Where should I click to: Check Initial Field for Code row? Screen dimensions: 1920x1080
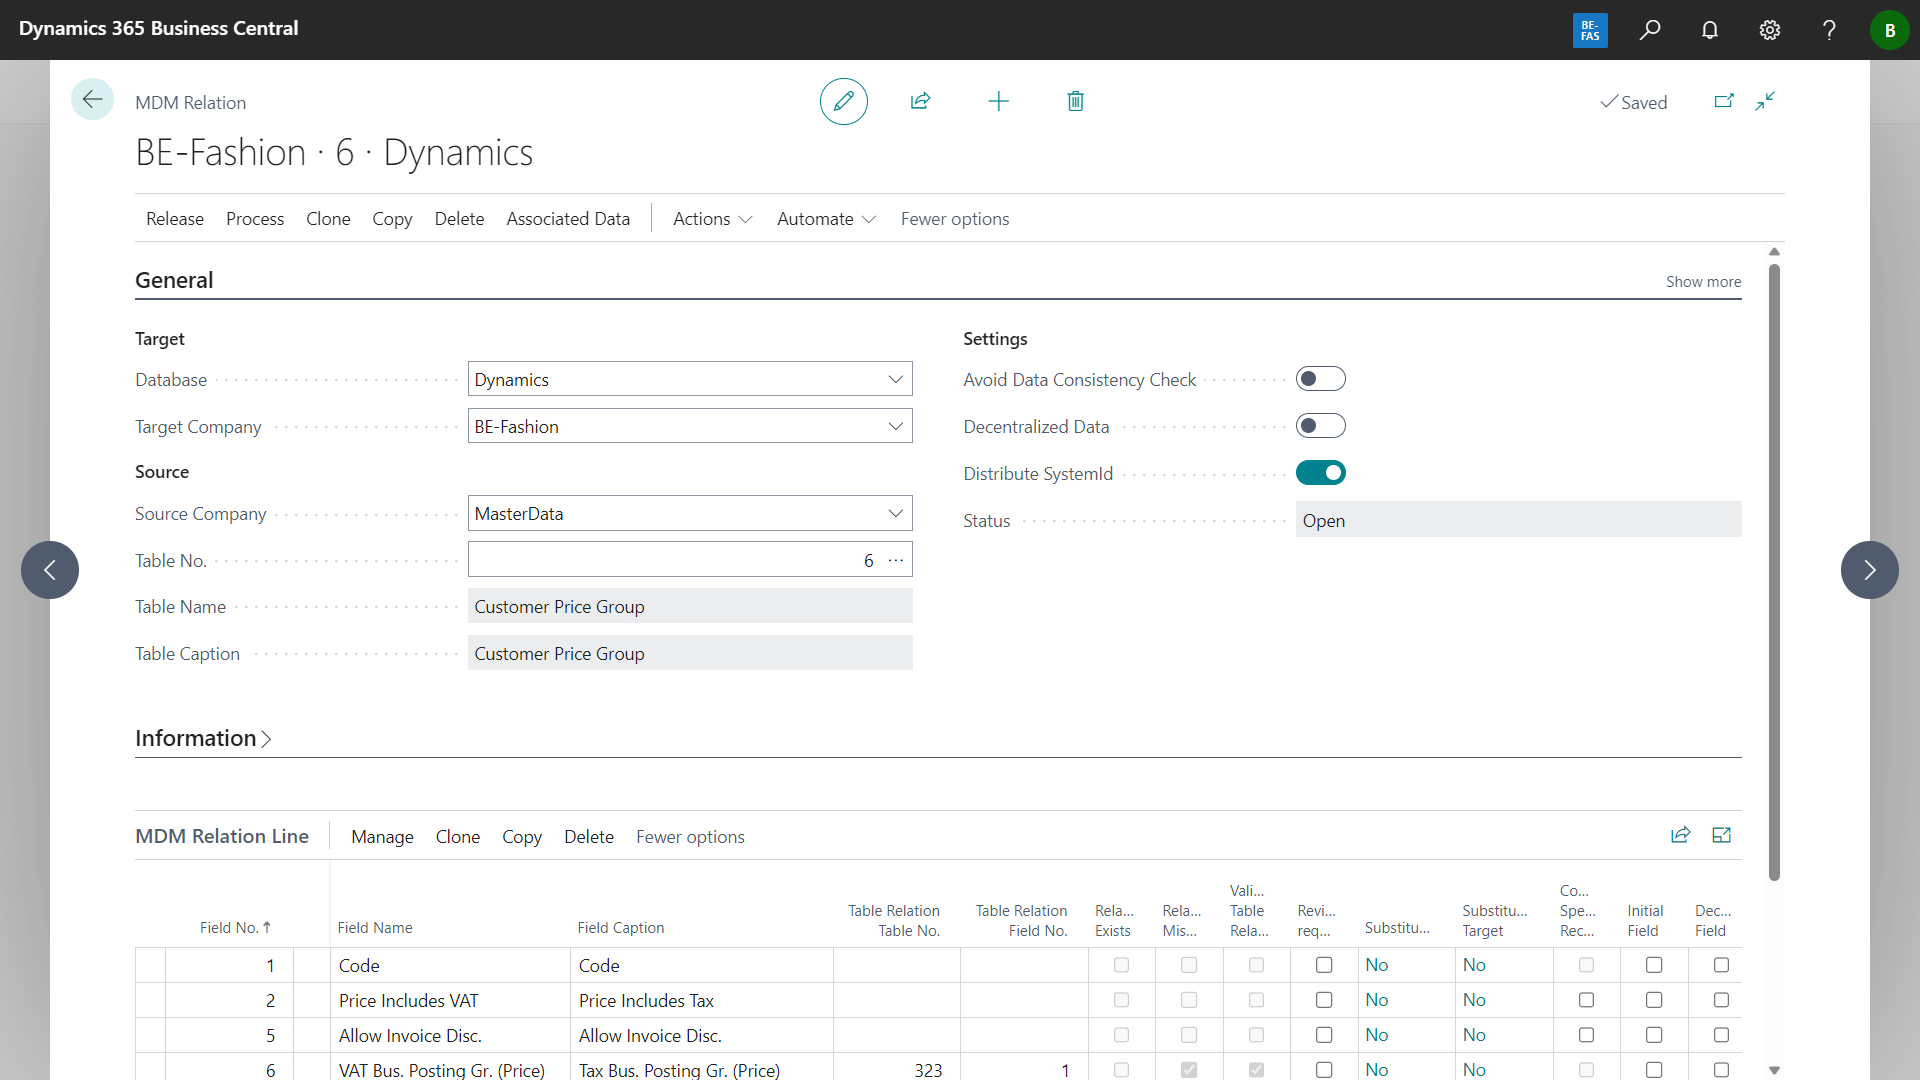[x=1654, y=965]
